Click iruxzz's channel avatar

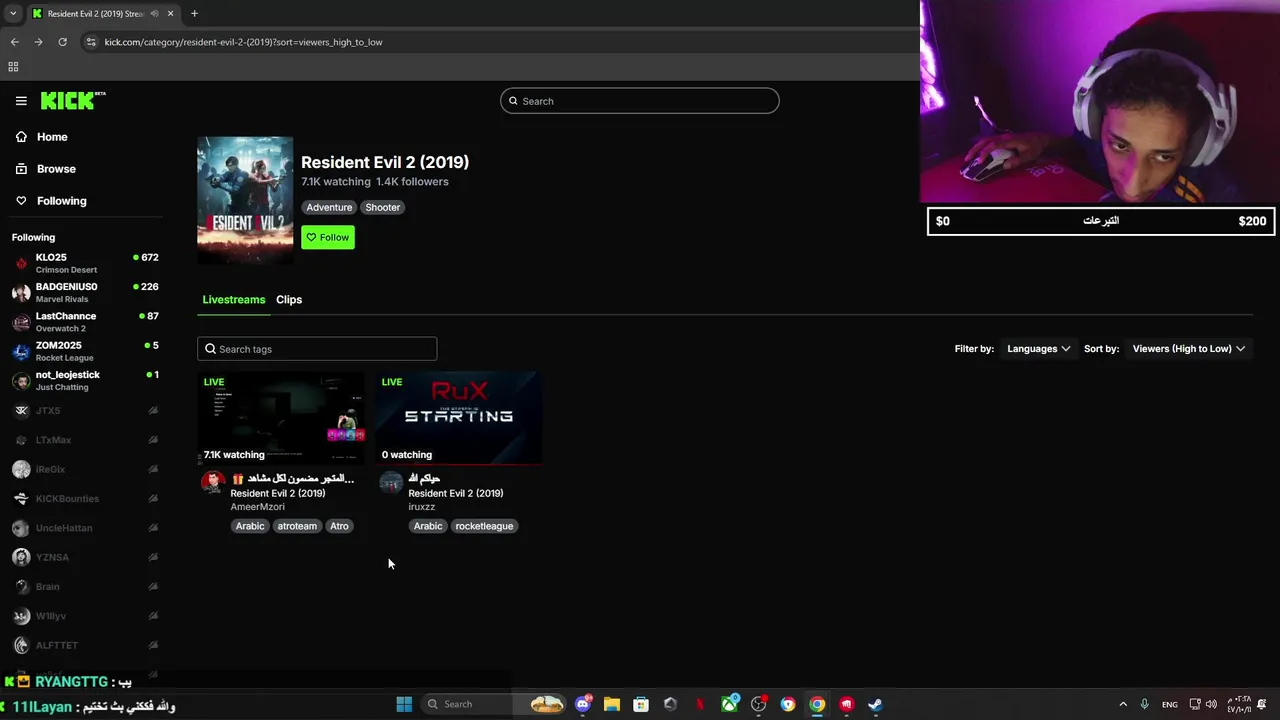(x=391, y=483)
